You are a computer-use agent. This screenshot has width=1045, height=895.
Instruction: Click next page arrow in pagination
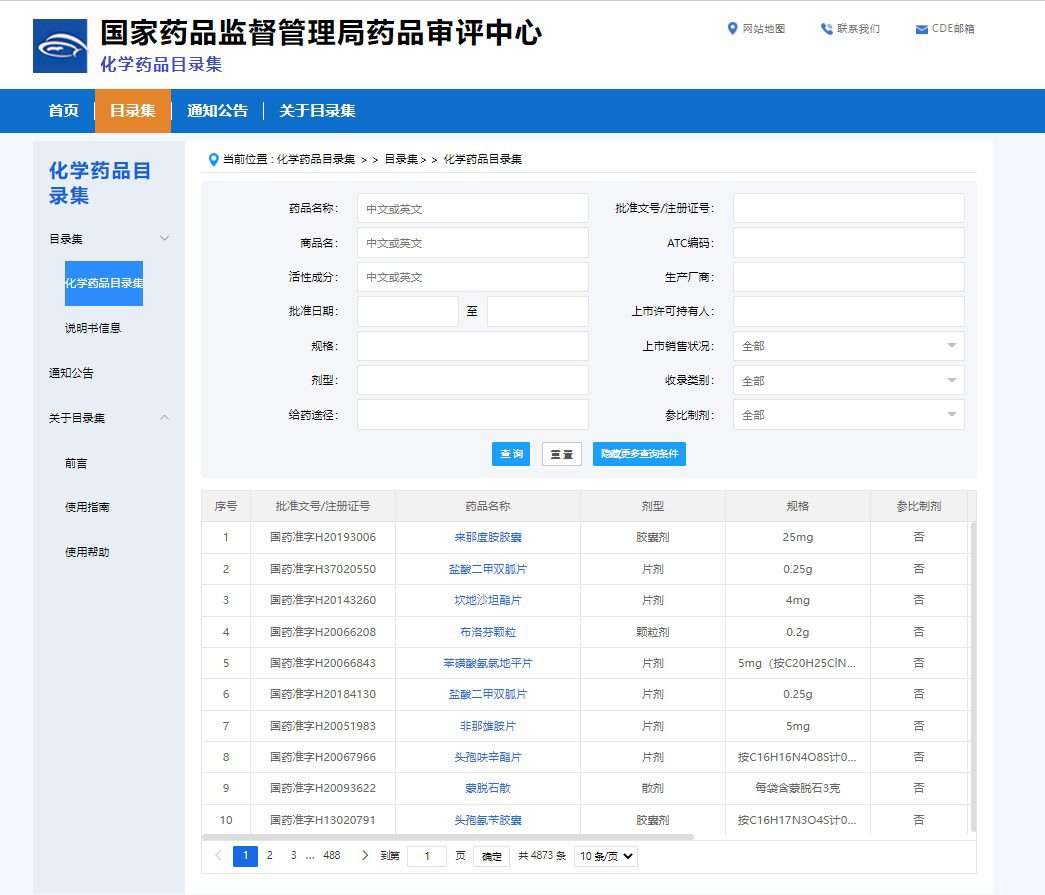tap(365, 855)
